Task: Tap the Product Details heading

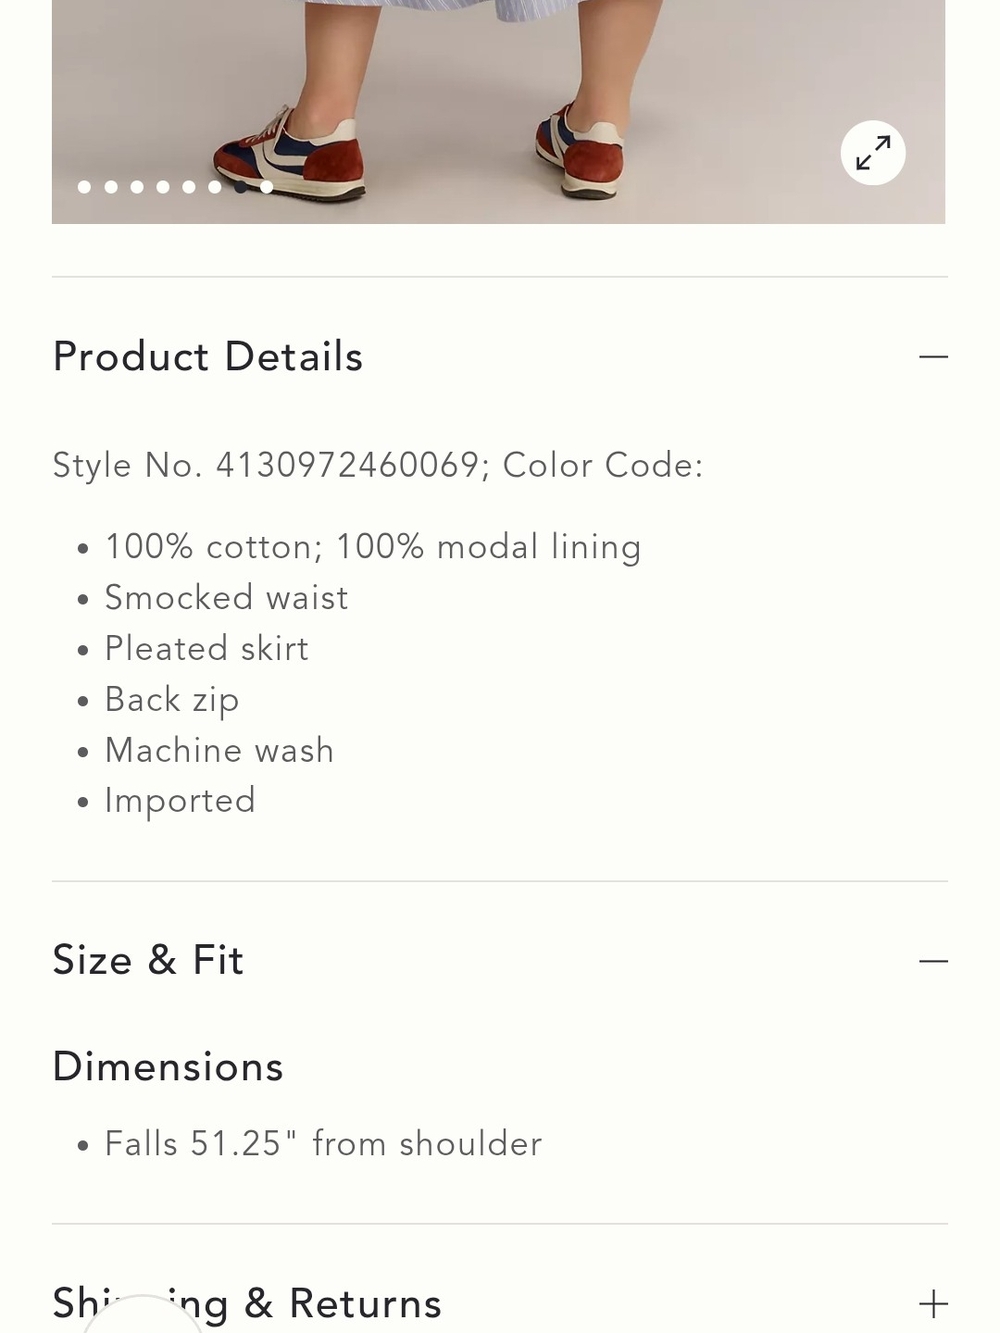Action: pos(208,357)
